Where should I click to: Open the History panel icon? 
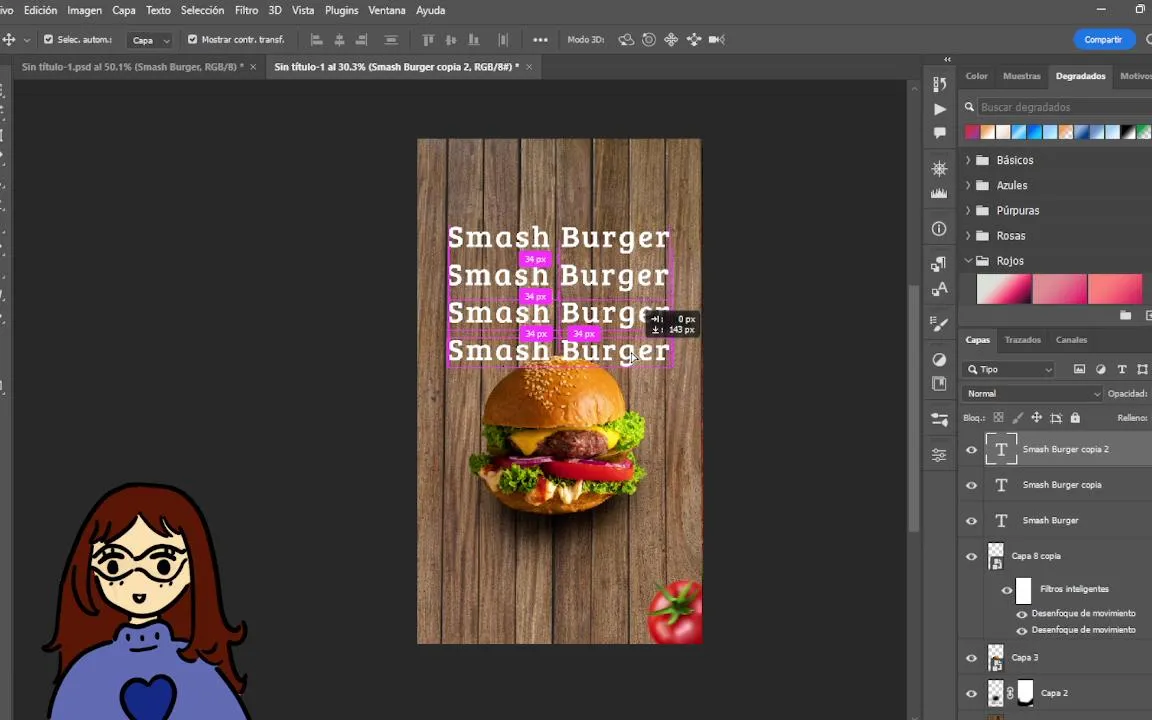tap(939, 84)
